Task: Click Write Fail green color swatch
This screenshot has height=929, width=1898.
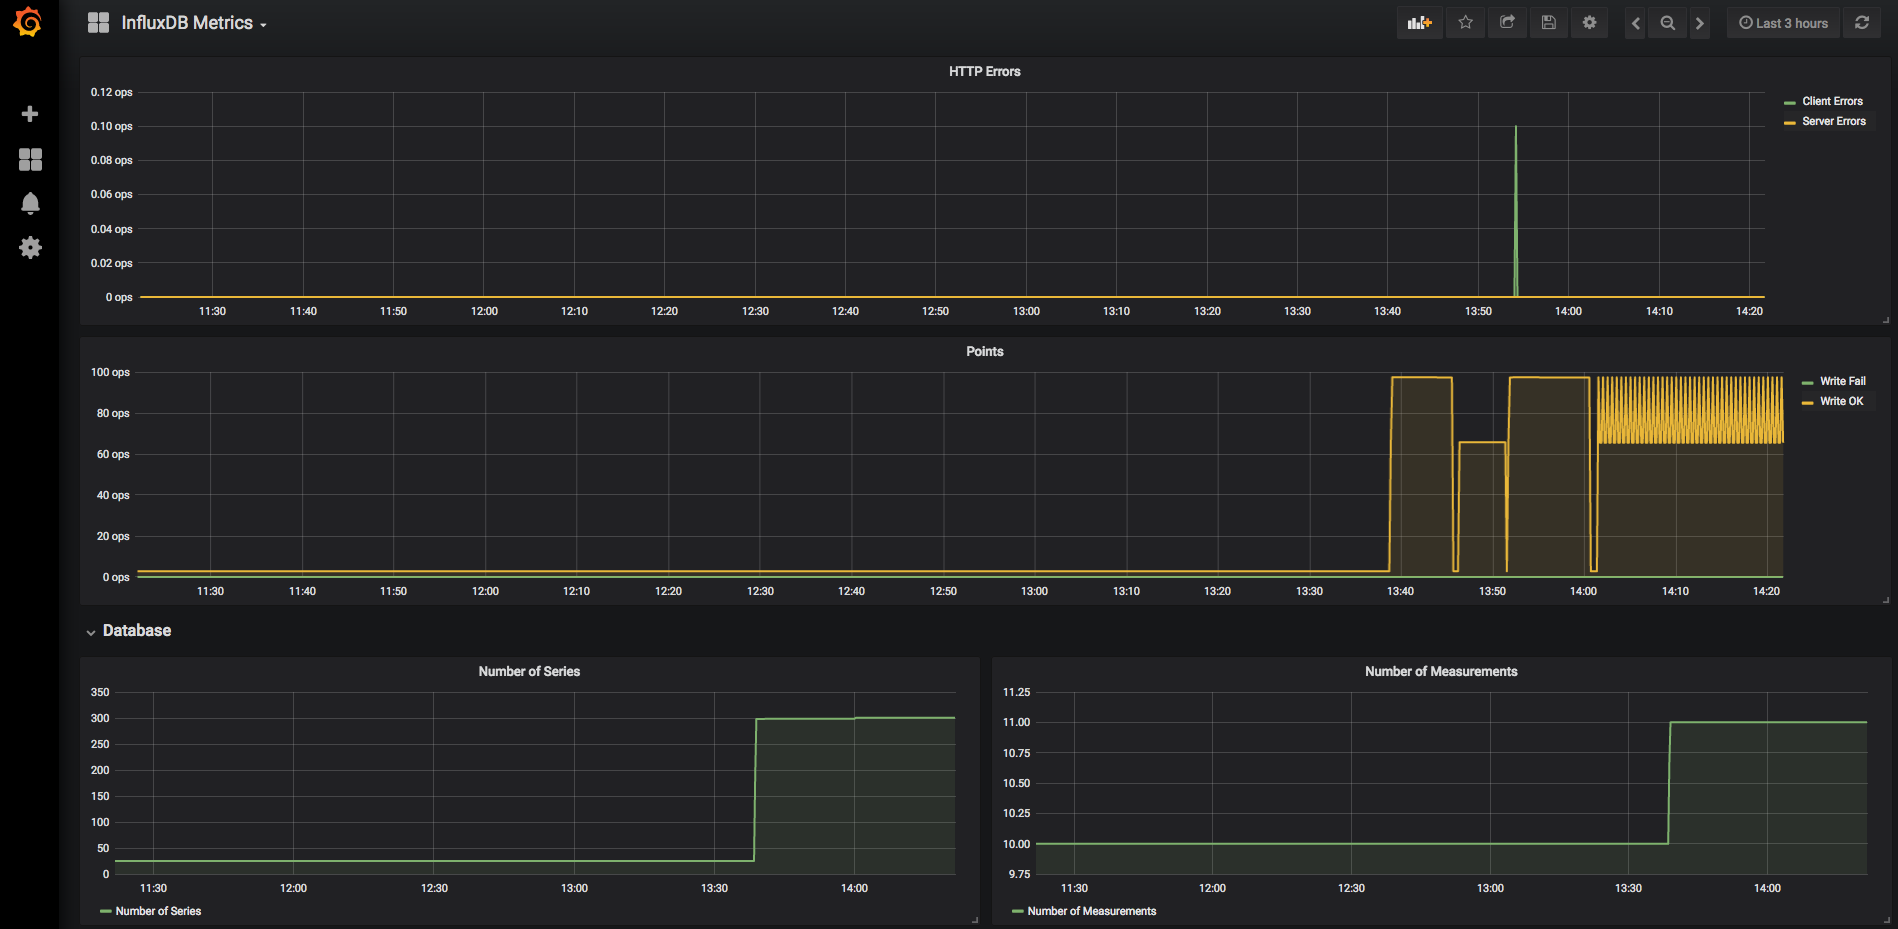Action: coord(1808,382)
